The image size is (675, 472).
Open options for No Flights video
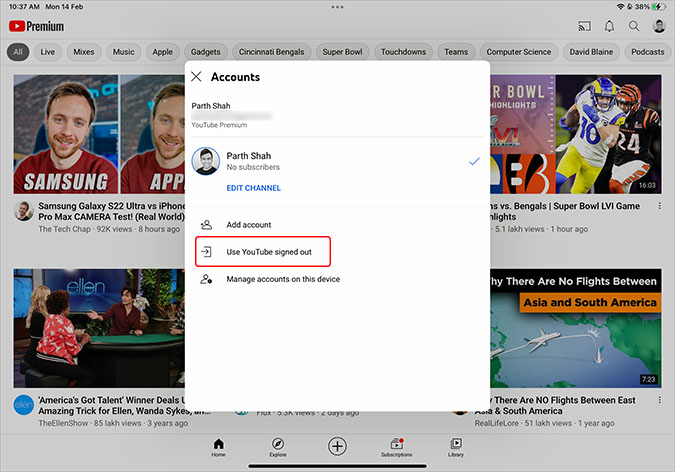660,400
